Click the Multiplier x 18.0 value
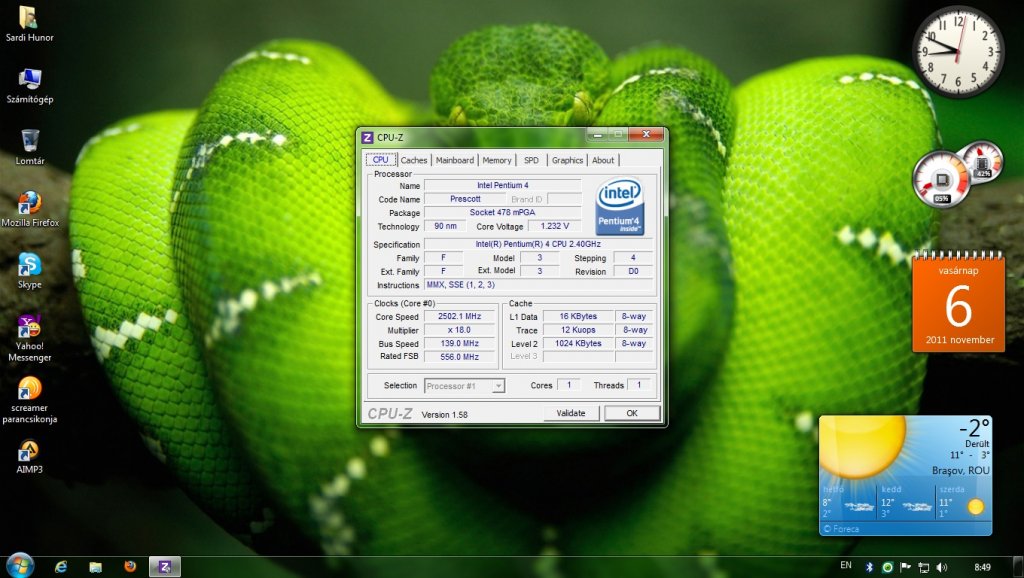This screenshot has width=1024, height=578. [460, 330]
